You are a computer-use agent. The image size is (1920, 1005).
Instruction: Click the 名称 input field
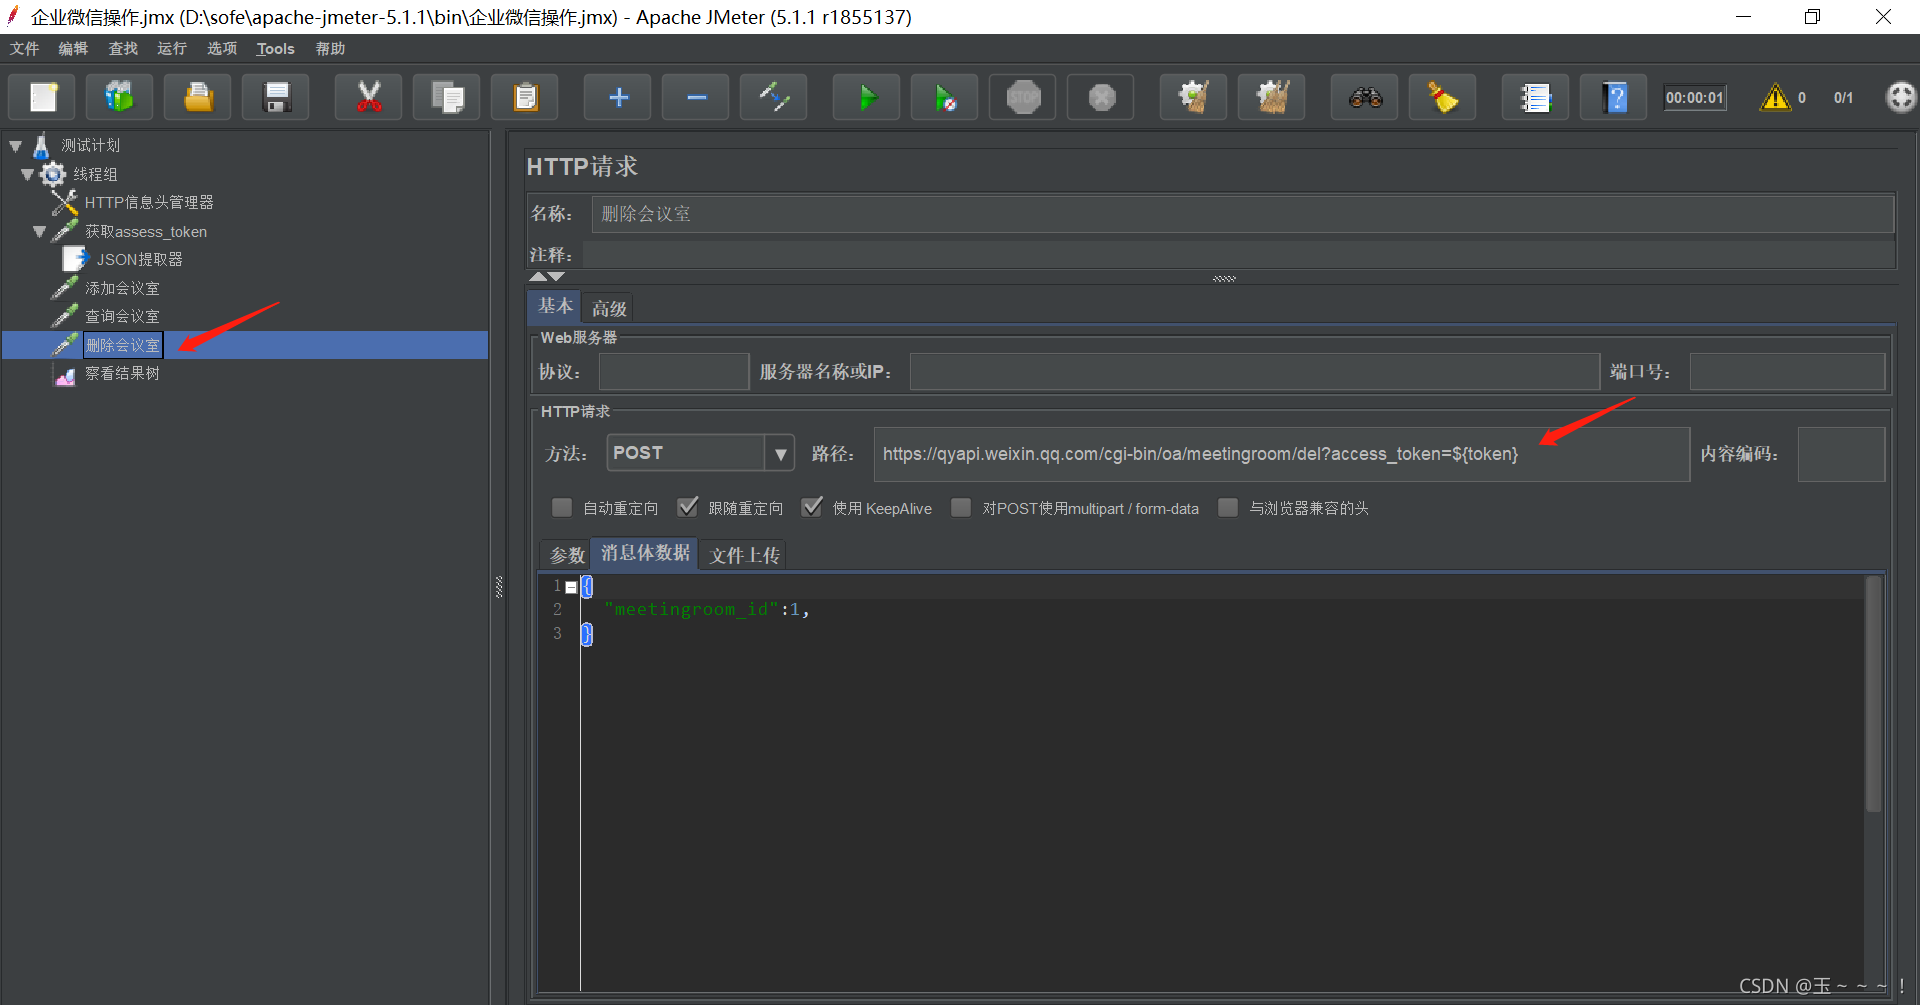point(1243,214)
